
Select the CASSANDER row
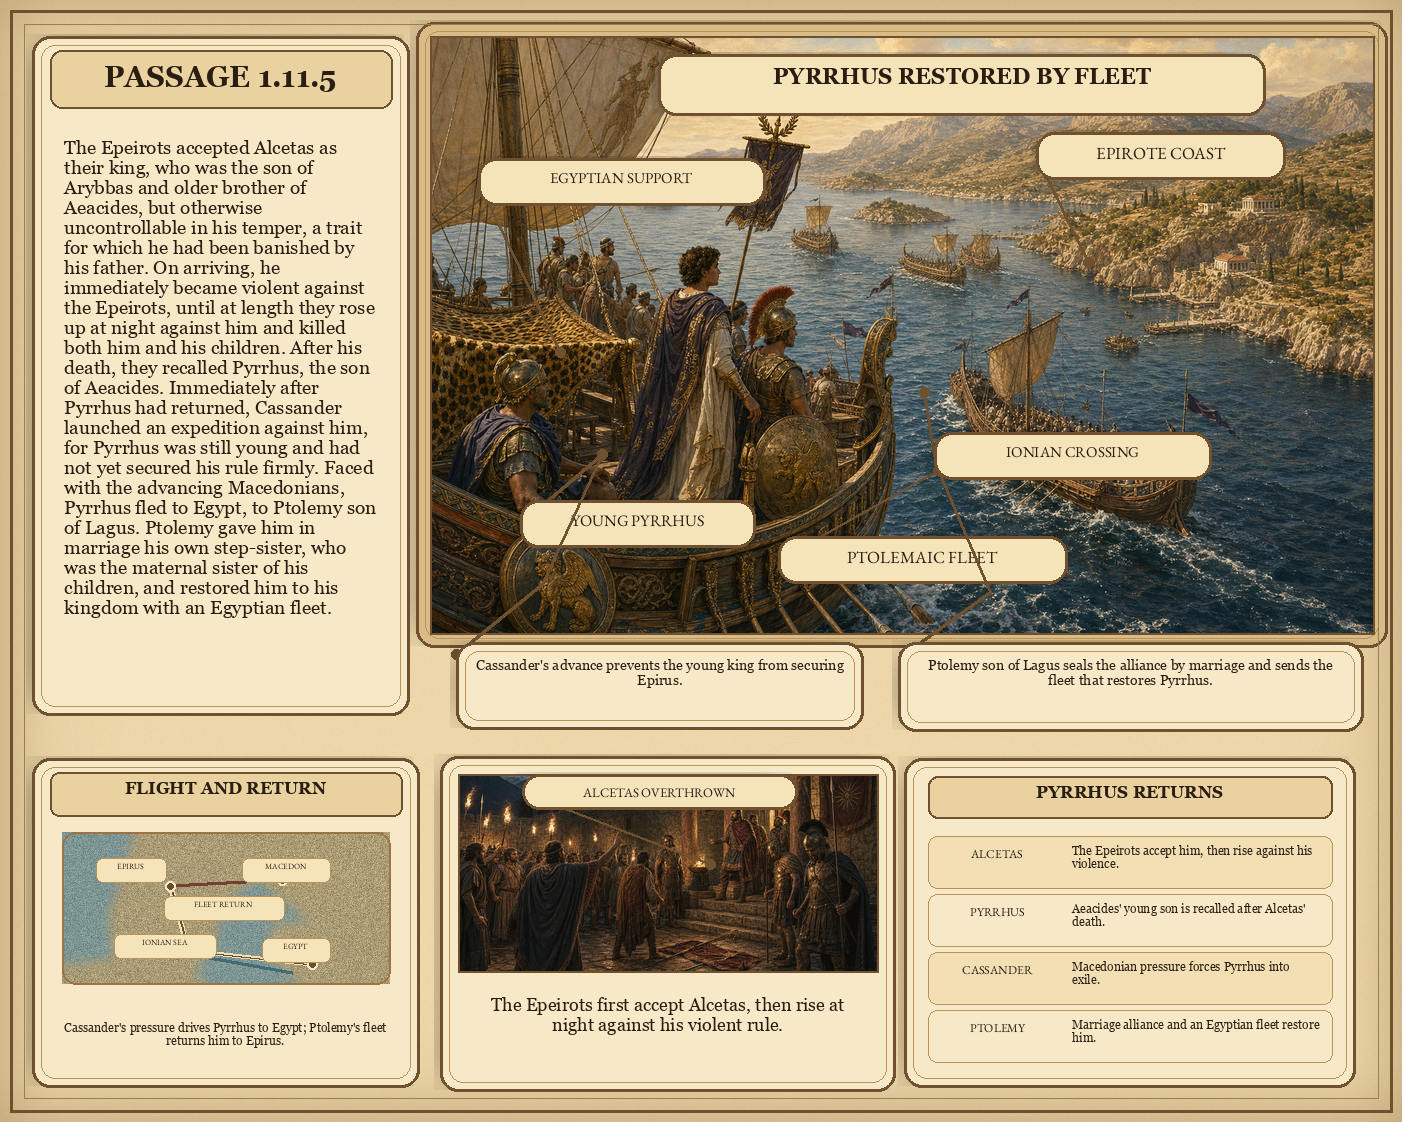pyautogui.click(x=1130, y=978)
